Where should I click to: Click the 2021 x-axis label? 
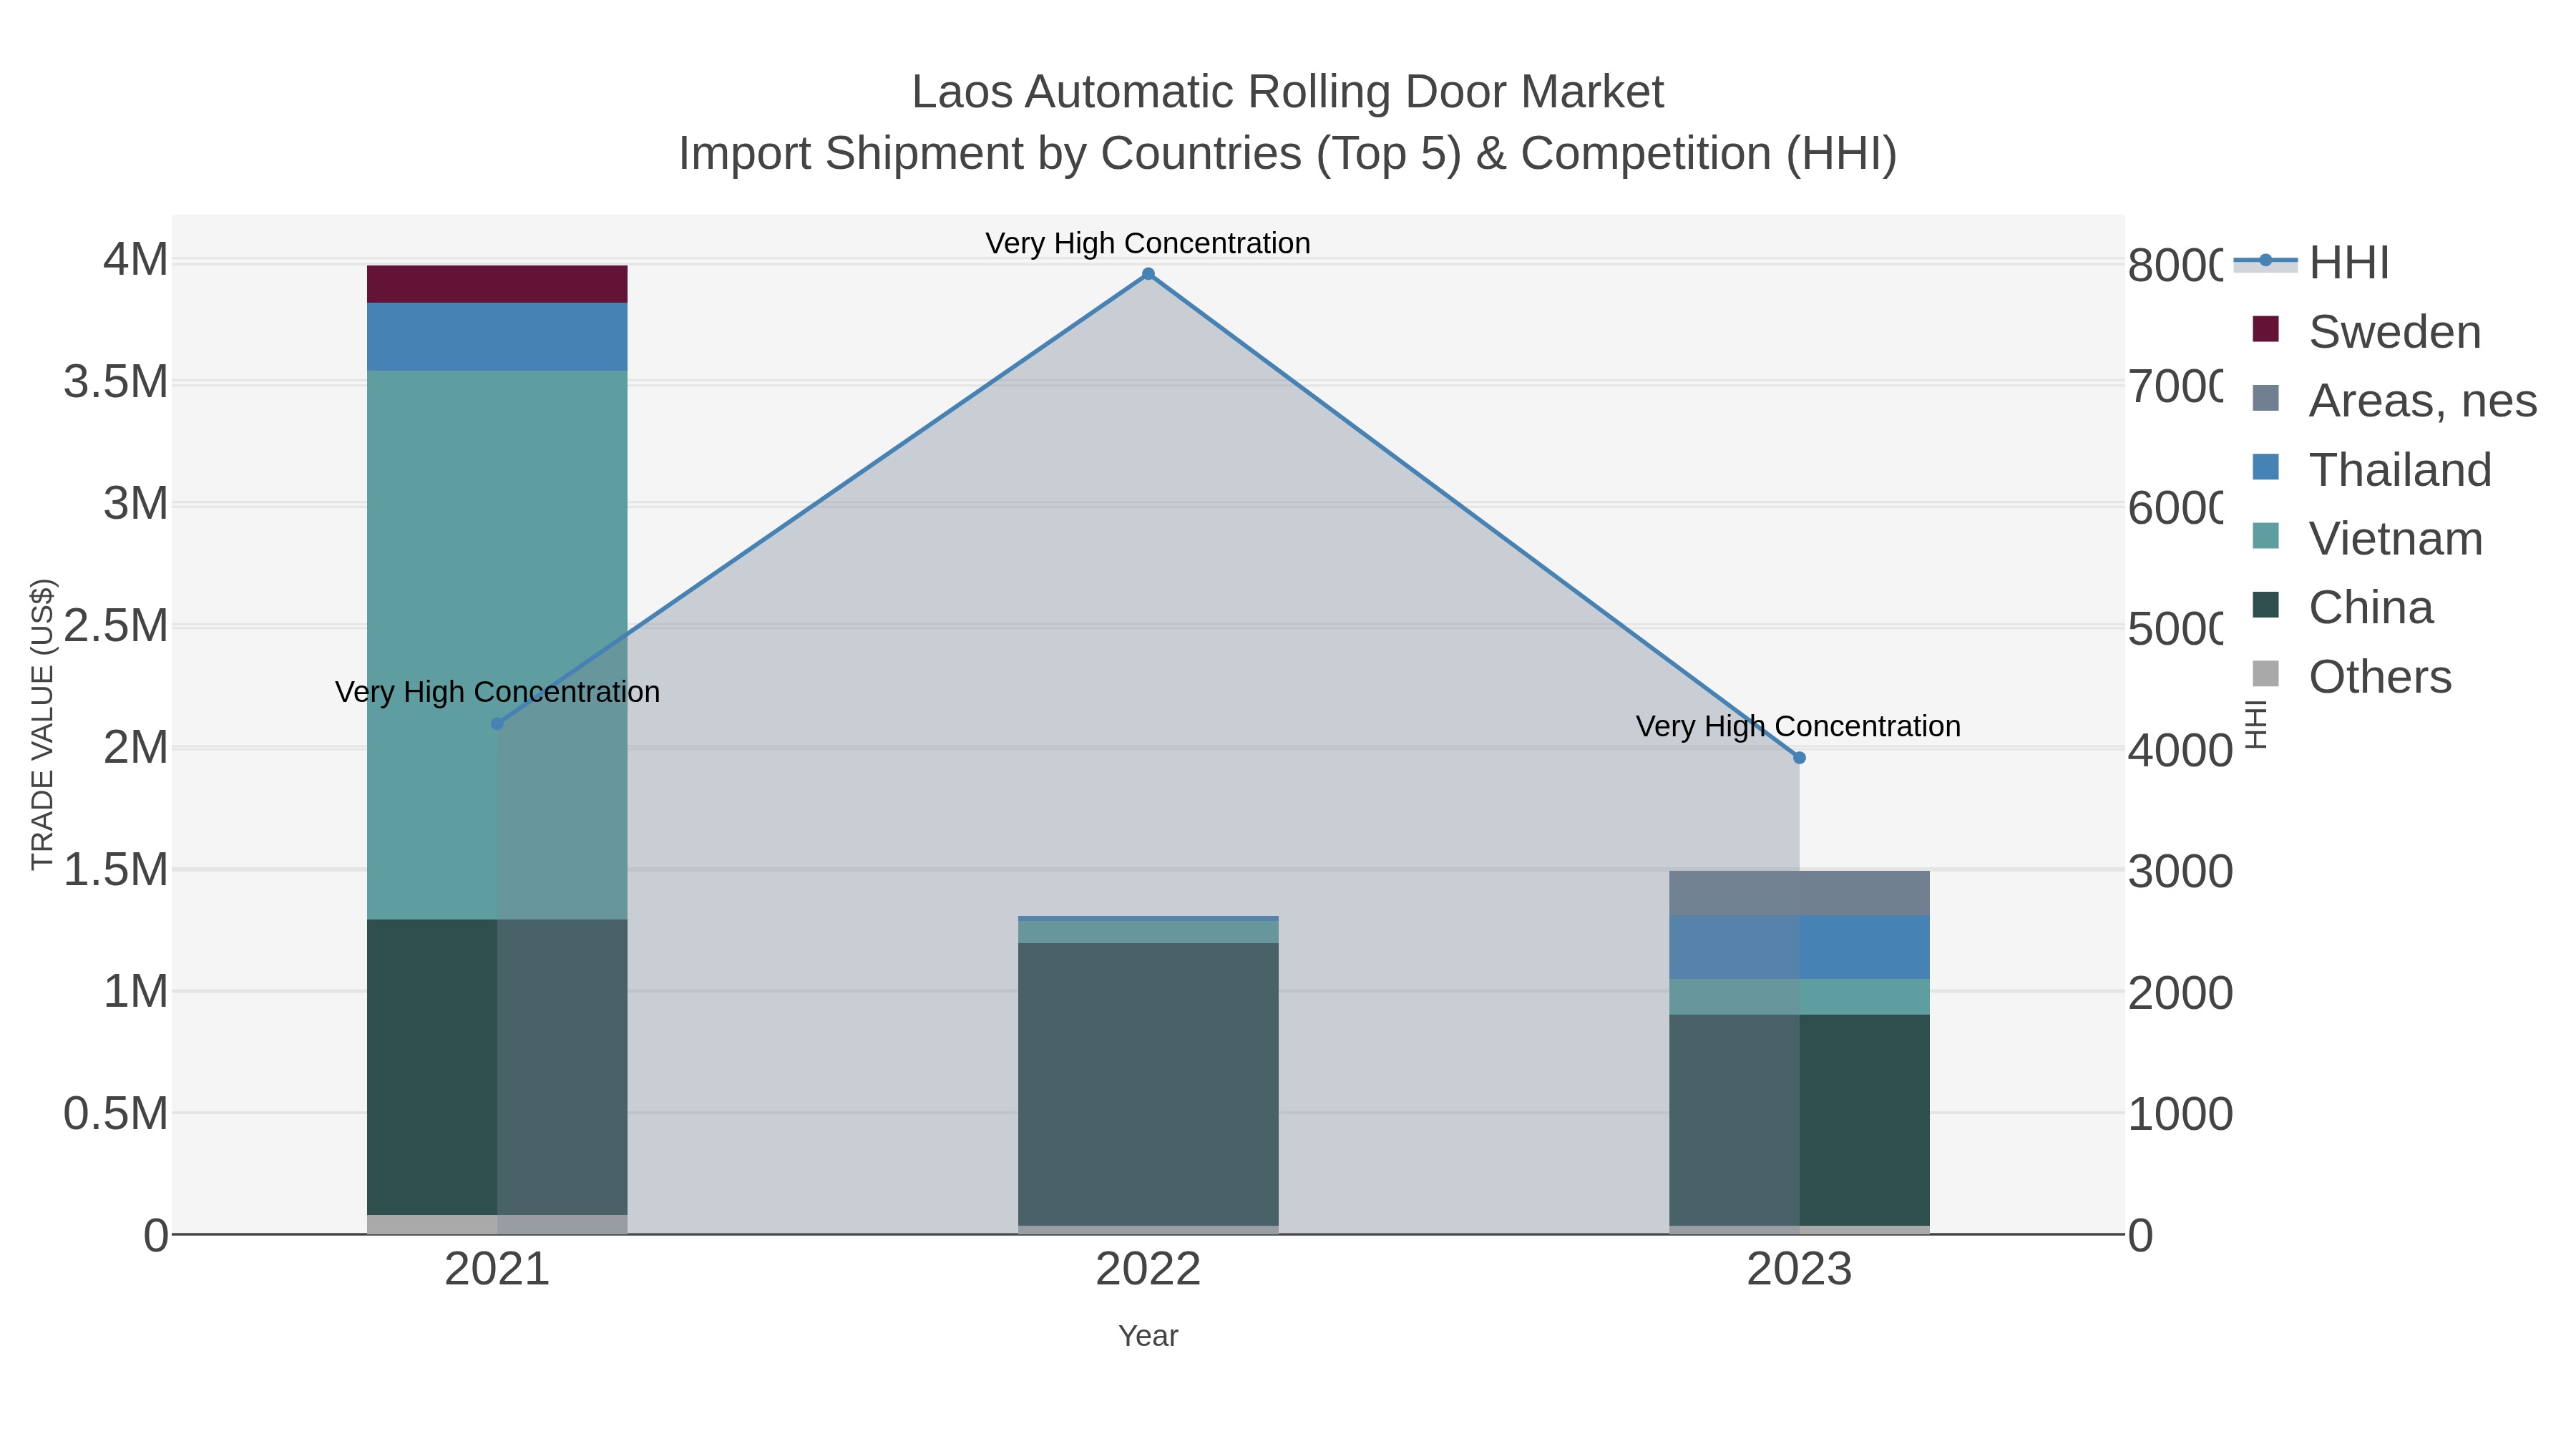click(x=497, y=1270)
